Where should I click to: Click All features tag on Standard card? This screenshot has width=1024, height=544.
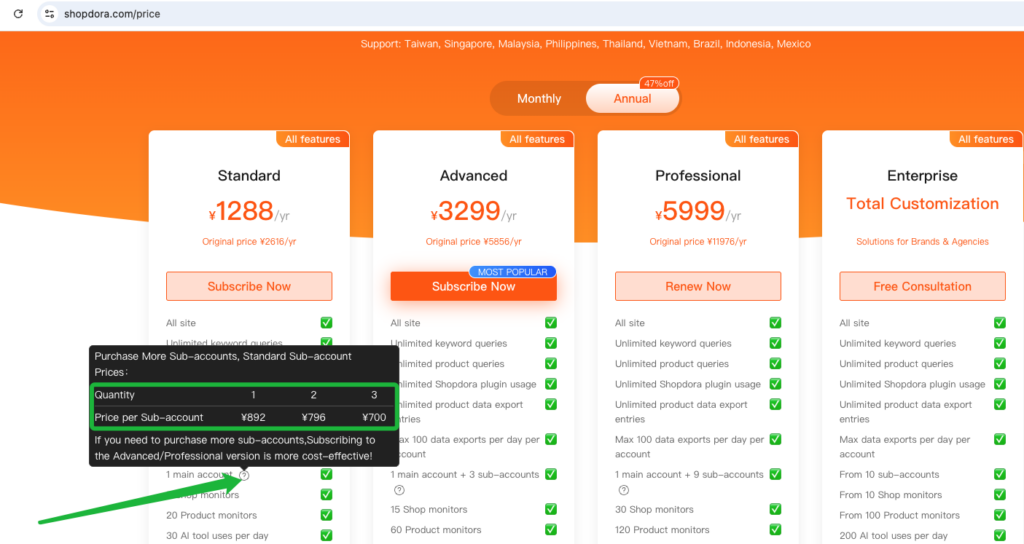312,139
